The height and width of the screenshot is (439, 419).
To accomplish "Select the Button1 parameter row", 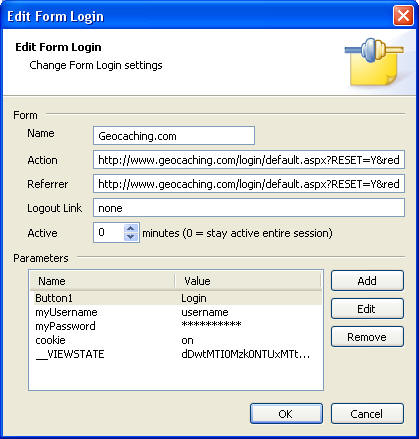I will [176, 298].
